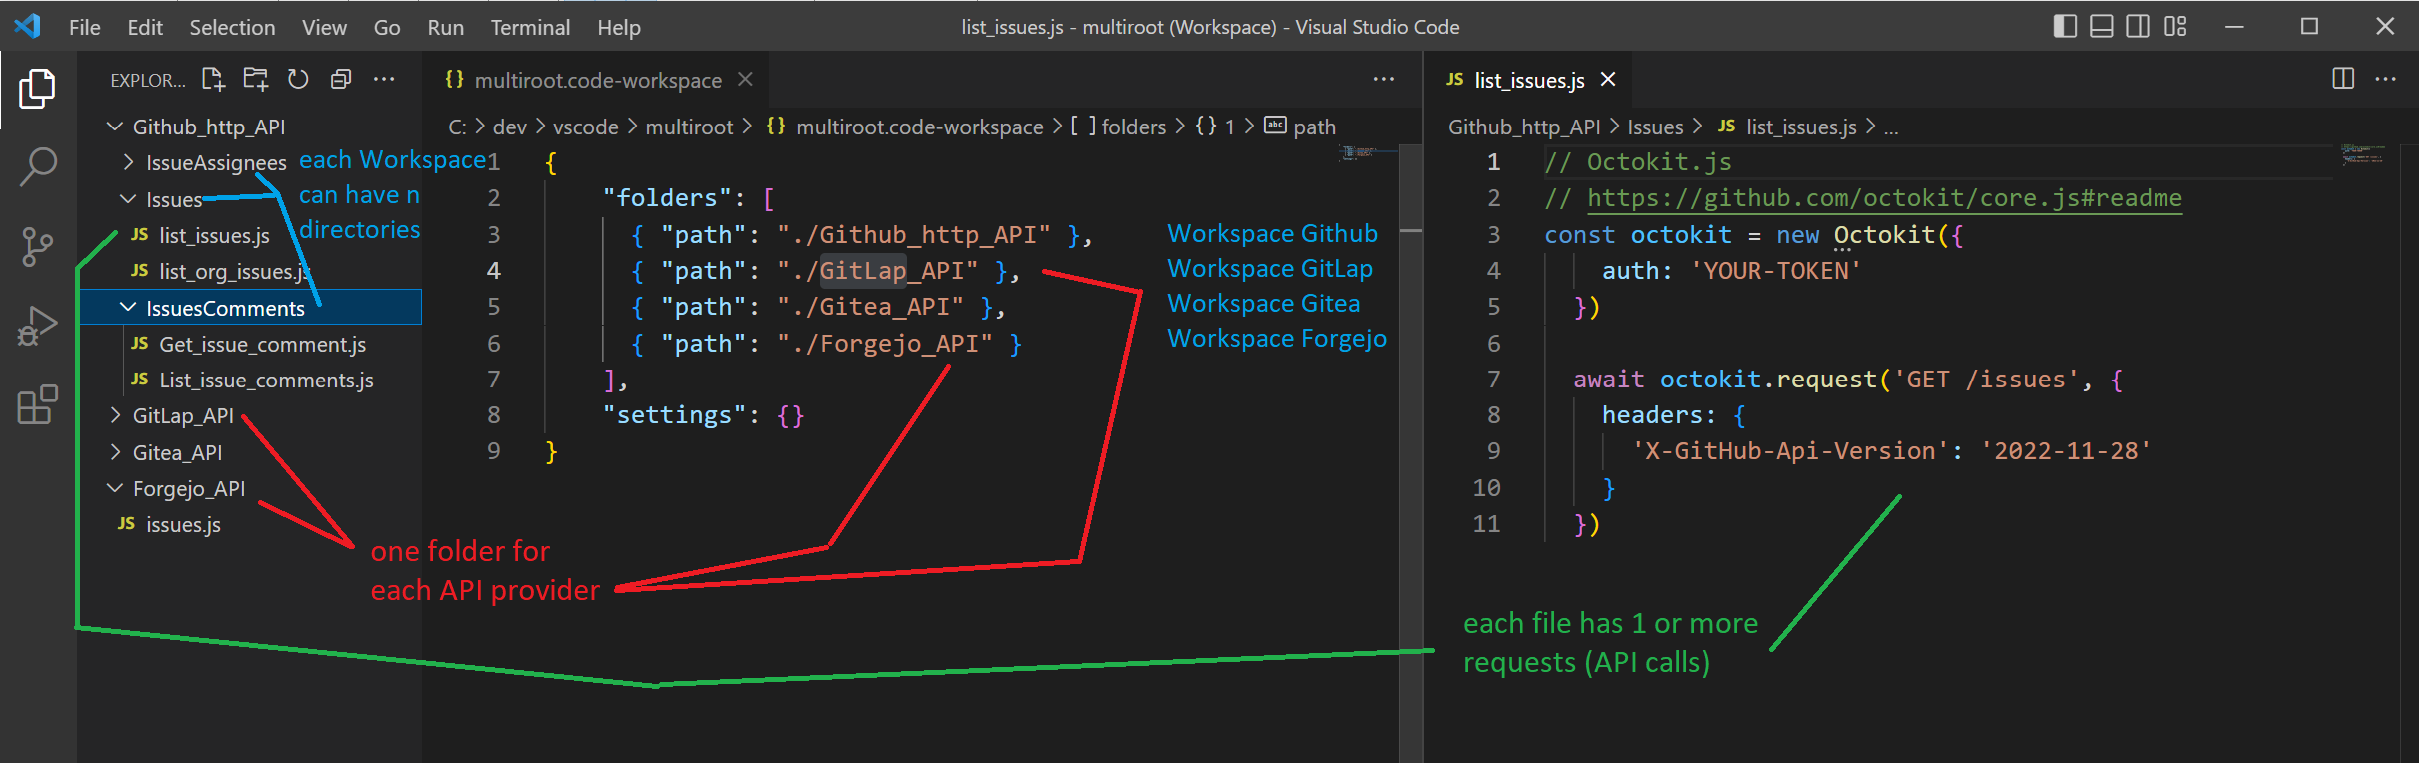Open the File menu

pyautogui.click(x=85, y=27)
